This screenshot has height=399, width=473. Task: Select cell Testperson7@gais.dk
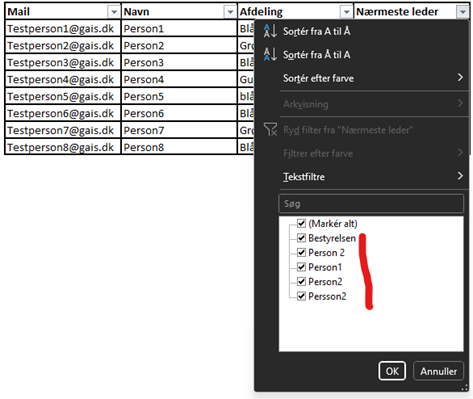coord(63,130)
